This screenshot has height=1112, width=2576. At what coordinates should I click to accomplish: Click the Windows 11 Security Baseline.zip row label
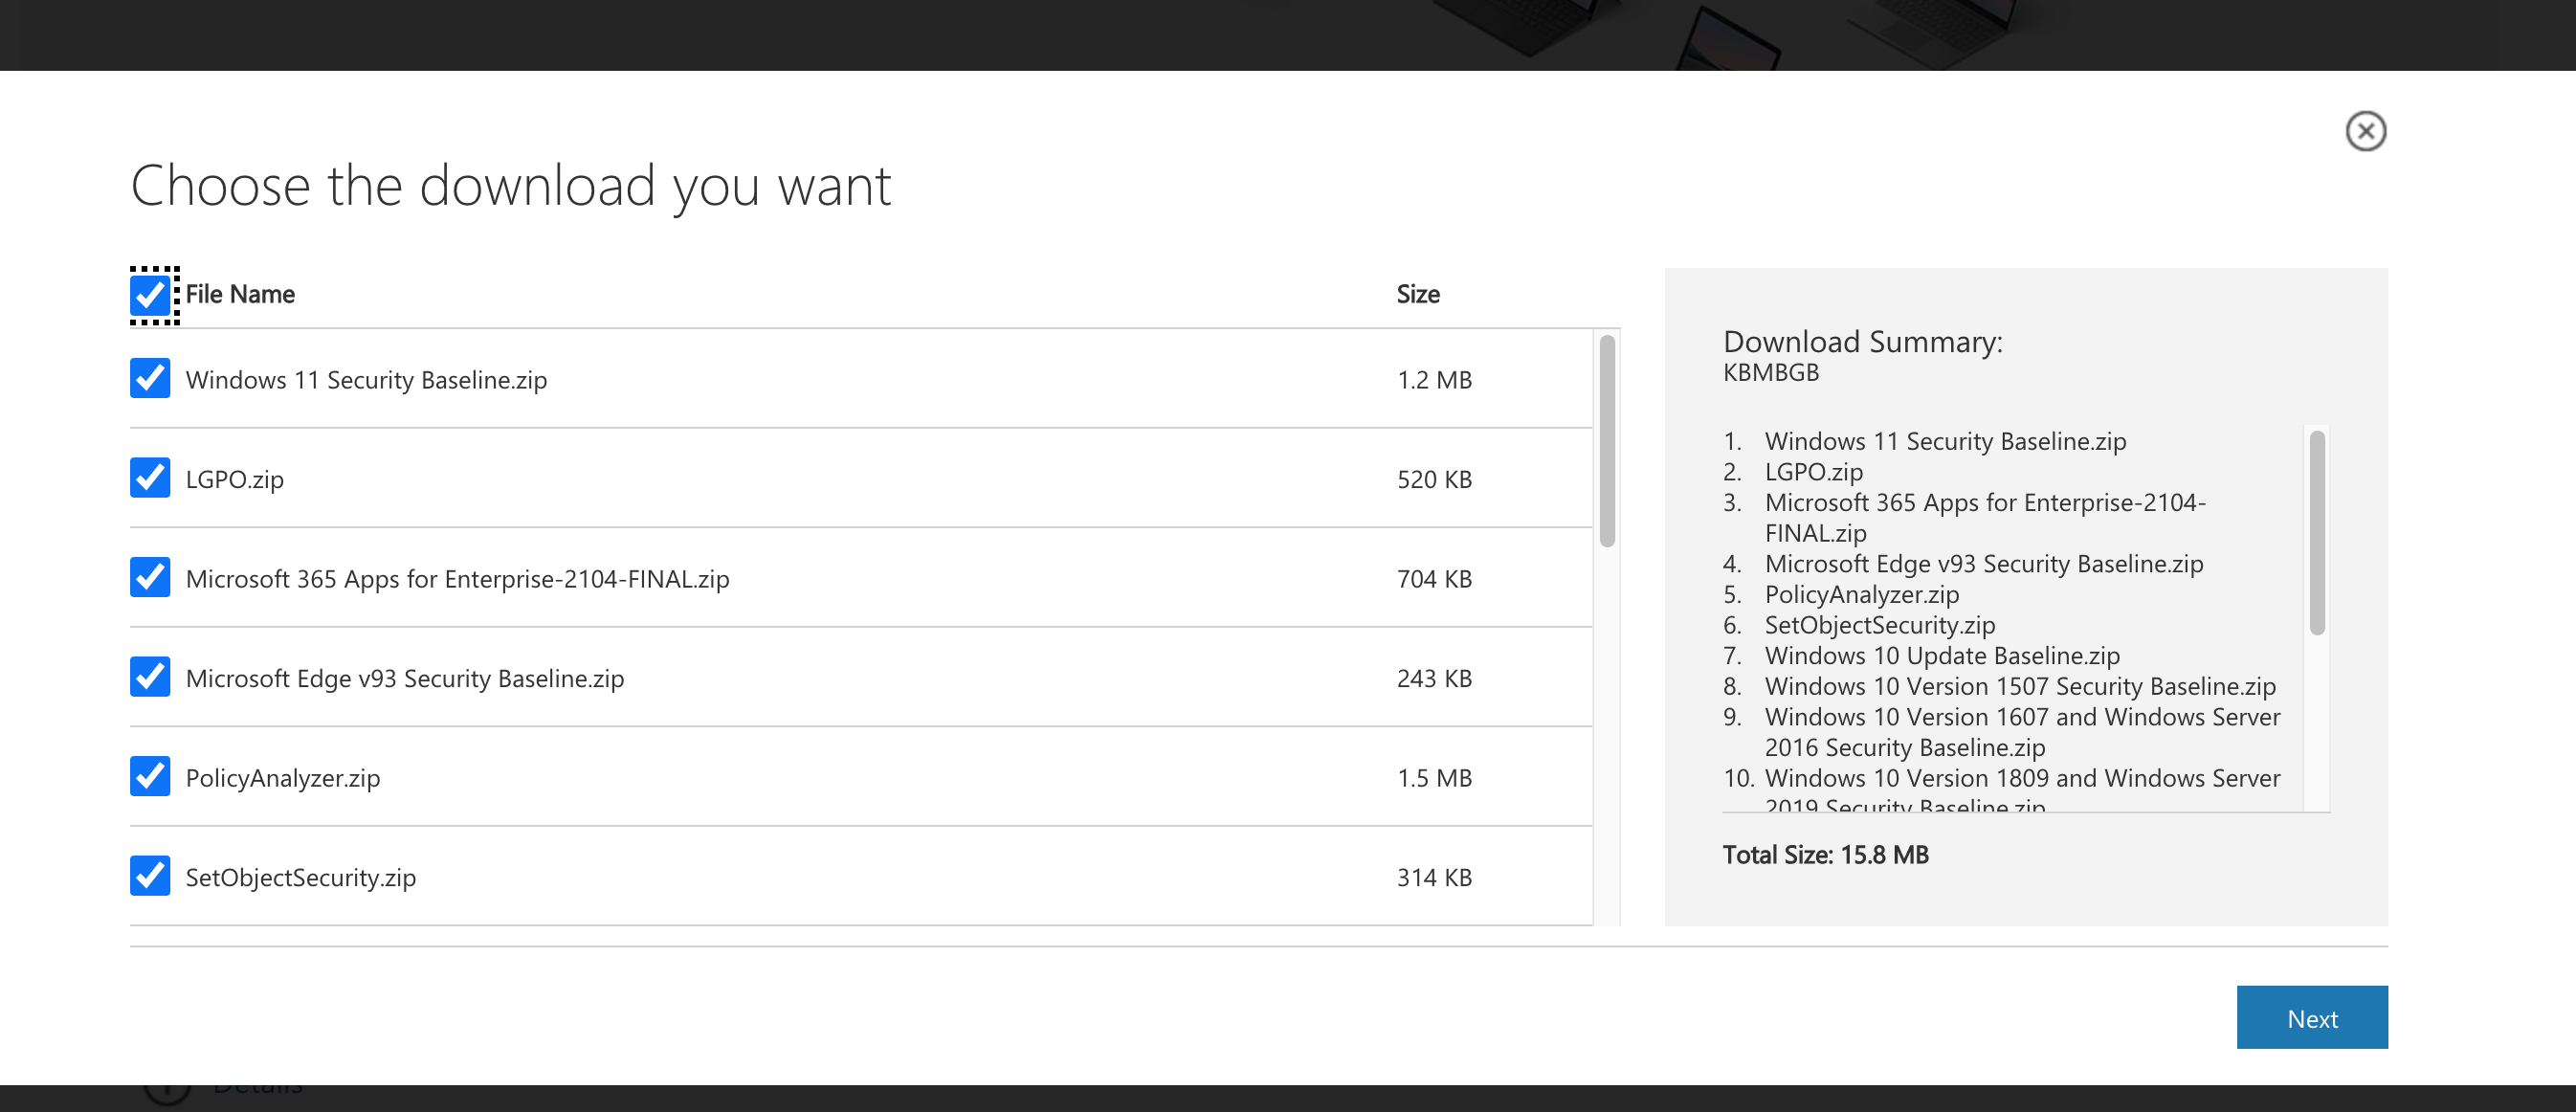[366, 380]
